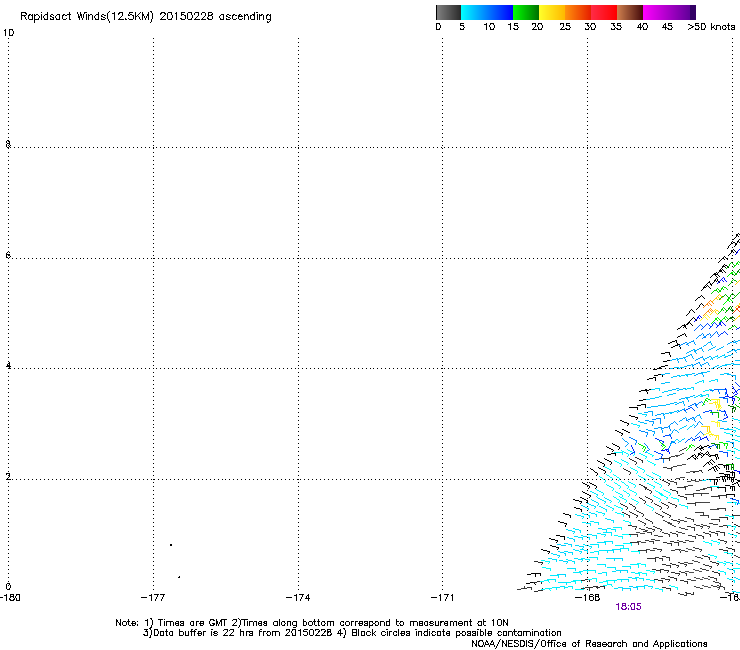Image resolution: width=740 pixels, height=650 pixels.
Task: Click the latitude 10 axis label
Action: coord(8,33)
